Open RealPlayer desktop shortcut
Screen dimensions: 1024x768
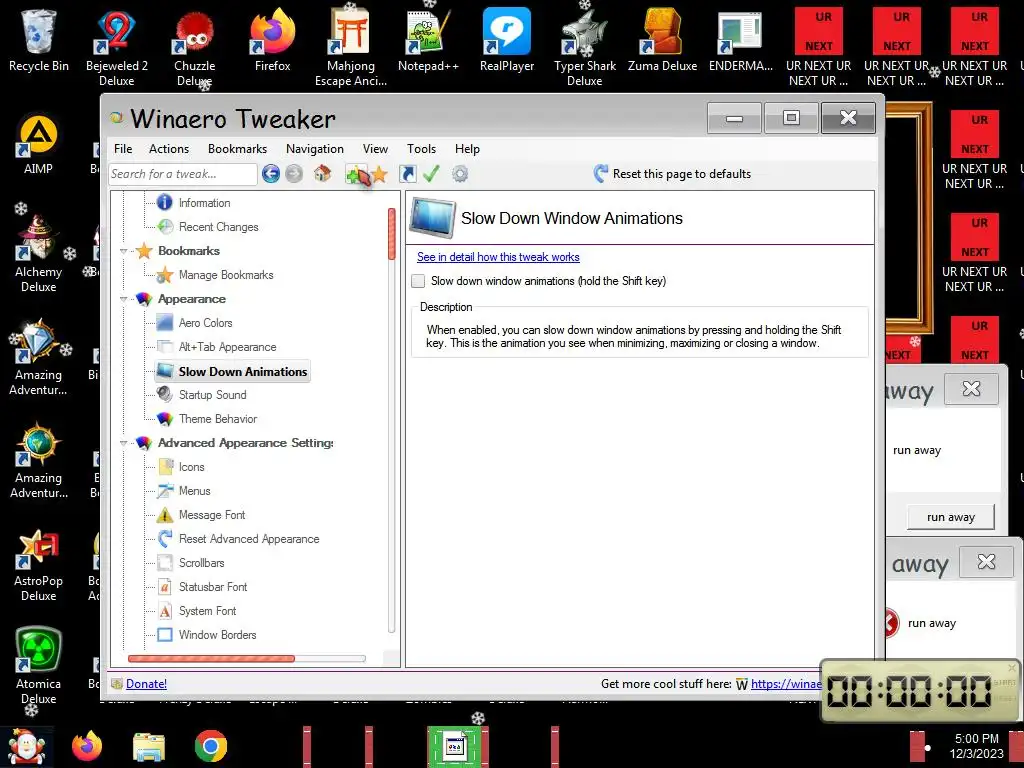pos(507,40)
